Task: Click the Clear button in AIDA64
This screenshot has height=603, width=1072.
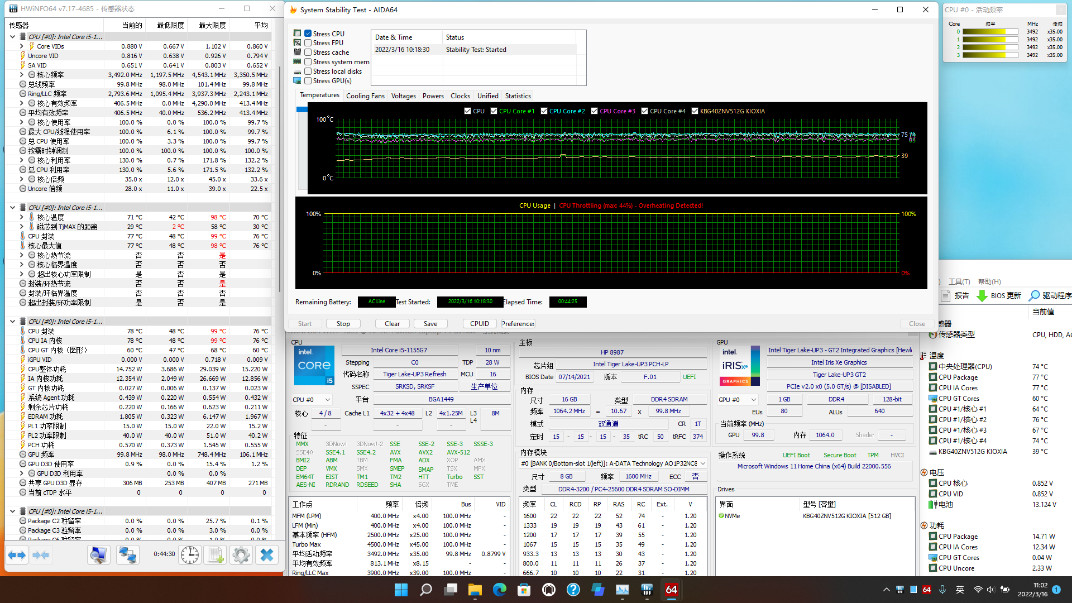Action: pos(392,323)
